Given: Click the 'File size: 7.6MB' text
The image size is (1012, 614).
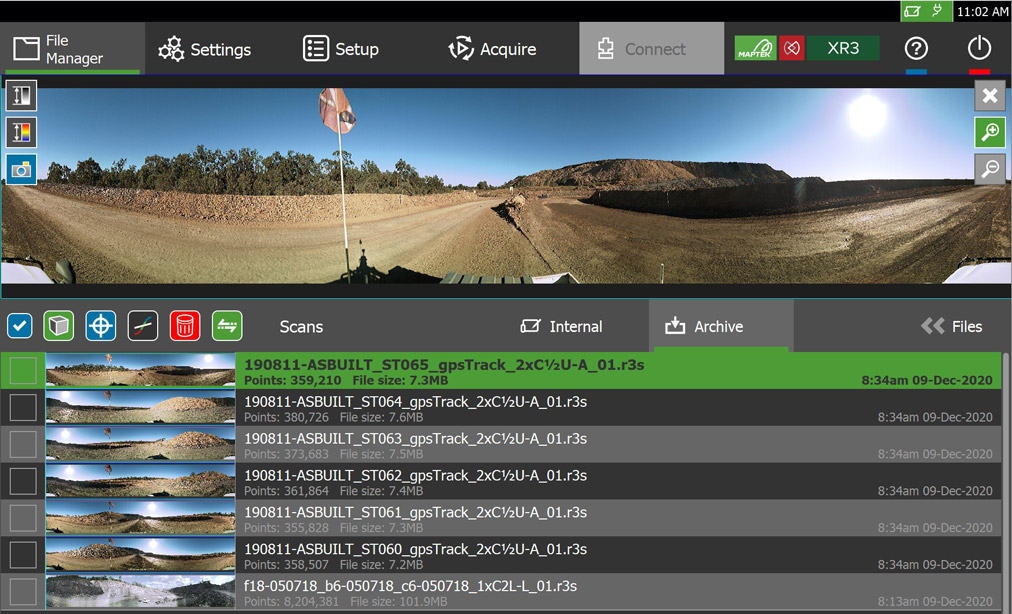Looking at the screenshot, I should (381, 417).
